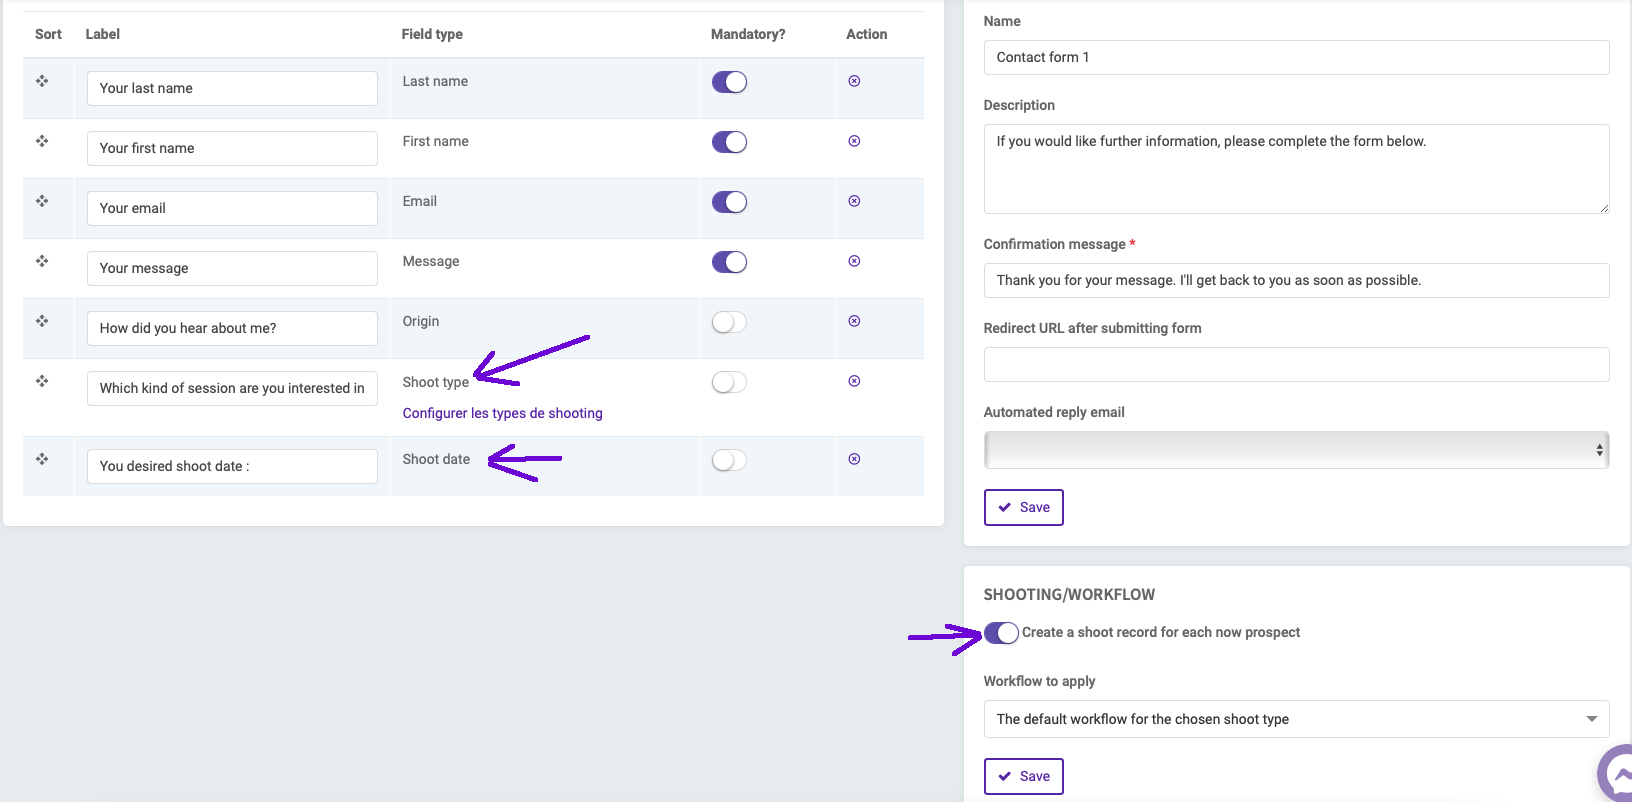Click the Sort column header

pos(48,34)
